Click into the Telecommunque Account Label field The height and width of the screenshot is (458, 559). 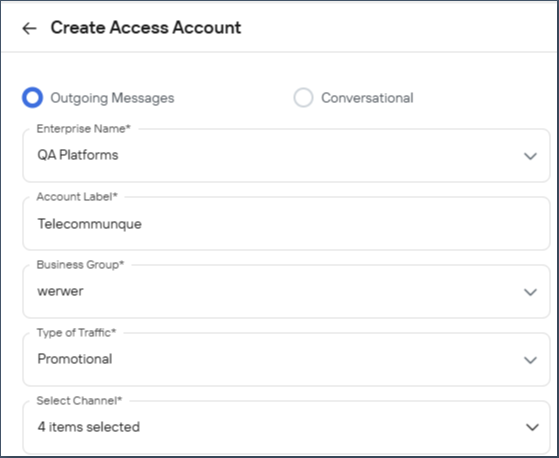point(286,223)
